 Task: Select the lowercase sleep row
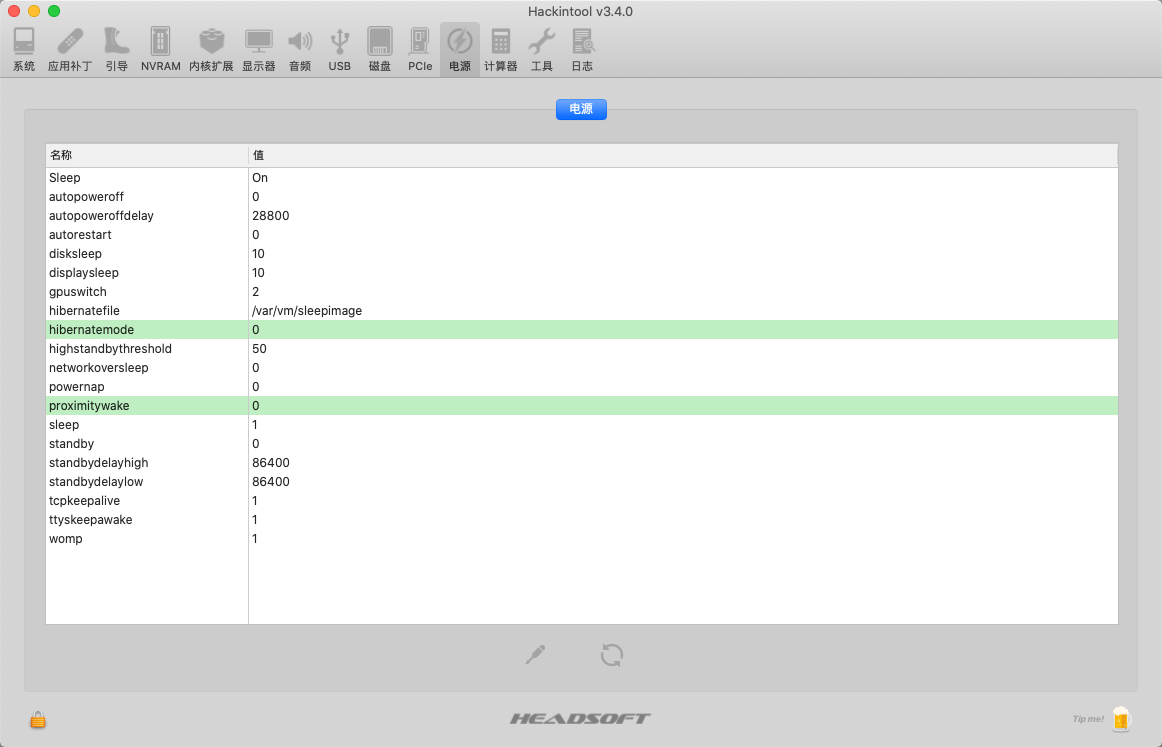pos(582,425)
